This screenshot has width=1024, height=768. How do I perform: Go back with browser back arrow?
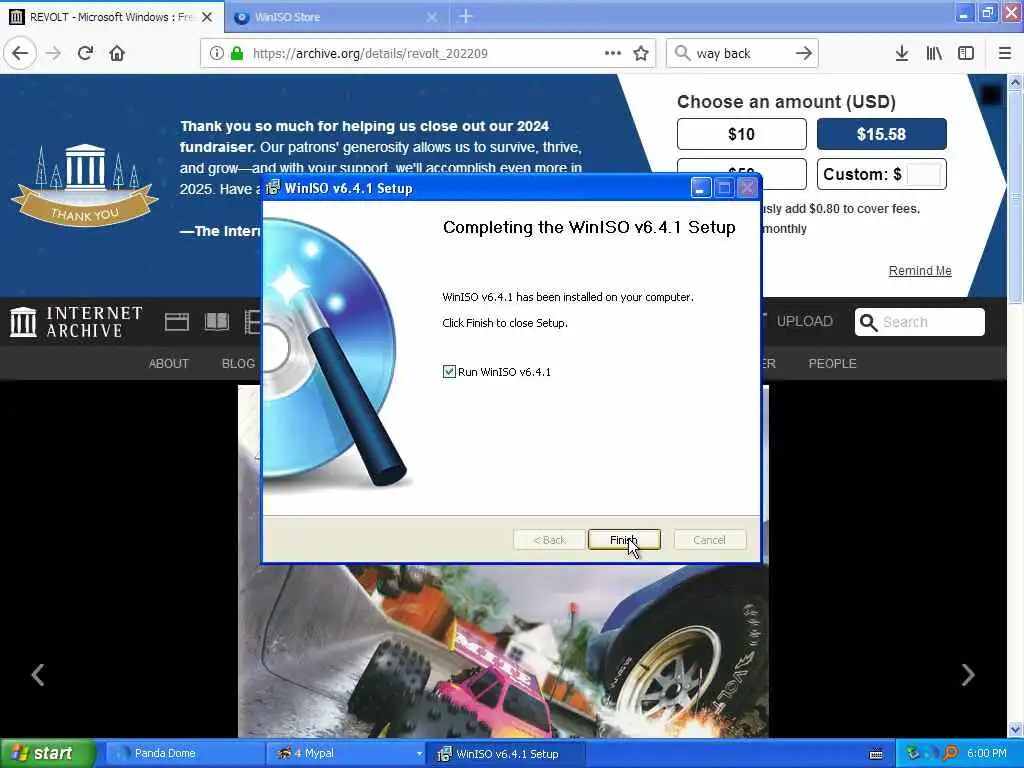(x=20, y=53)
